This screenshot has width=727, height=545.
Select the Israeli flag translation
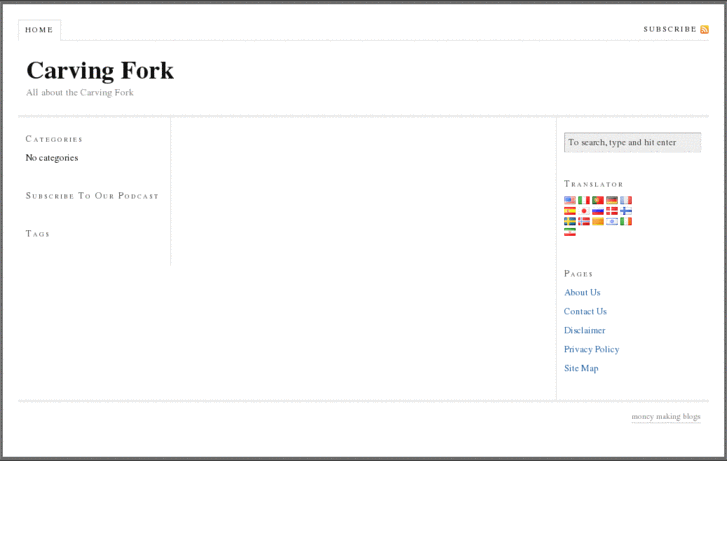(612, 221)
